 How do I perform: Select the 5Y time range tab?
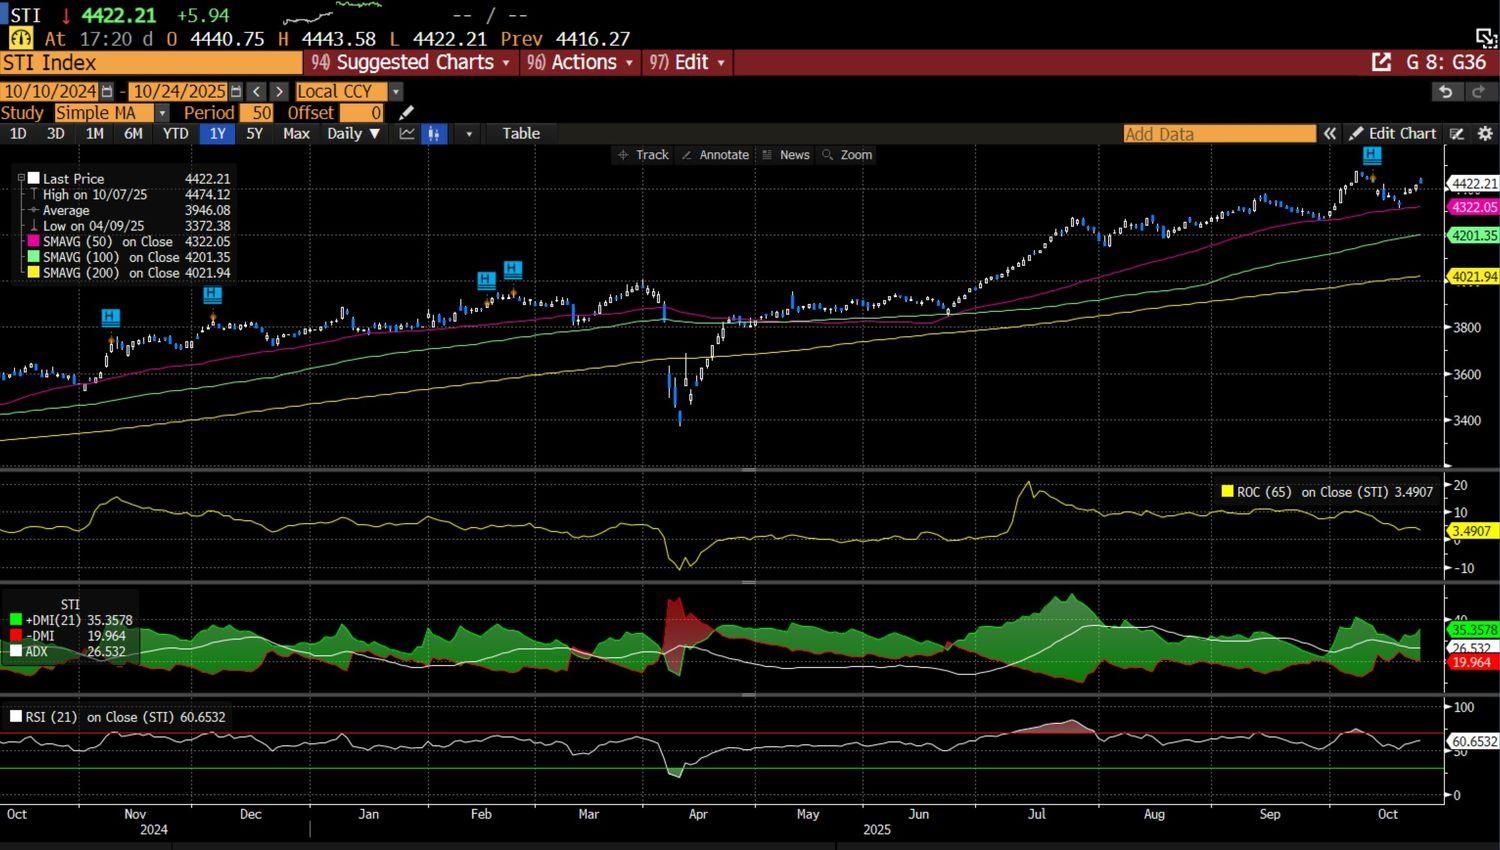tap(254, 133)
